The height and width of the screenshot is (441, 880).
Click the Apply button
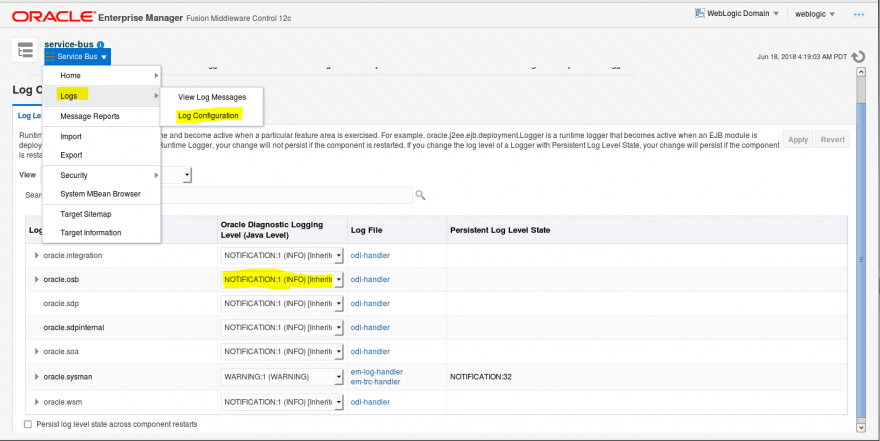[x=798, y=140]
